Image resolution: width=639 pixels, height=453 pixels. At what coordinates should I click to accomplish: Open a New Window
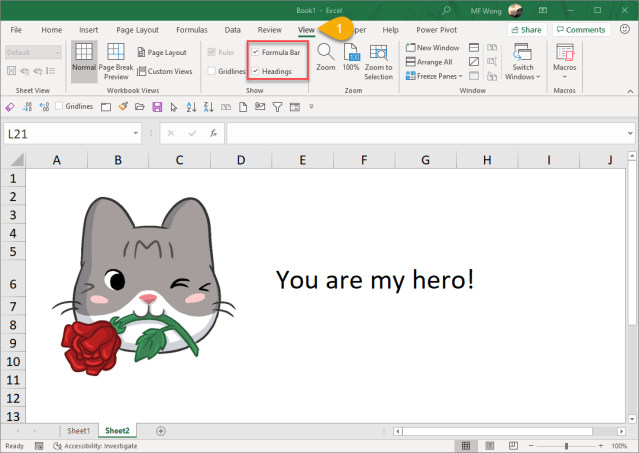pos(432,48)
